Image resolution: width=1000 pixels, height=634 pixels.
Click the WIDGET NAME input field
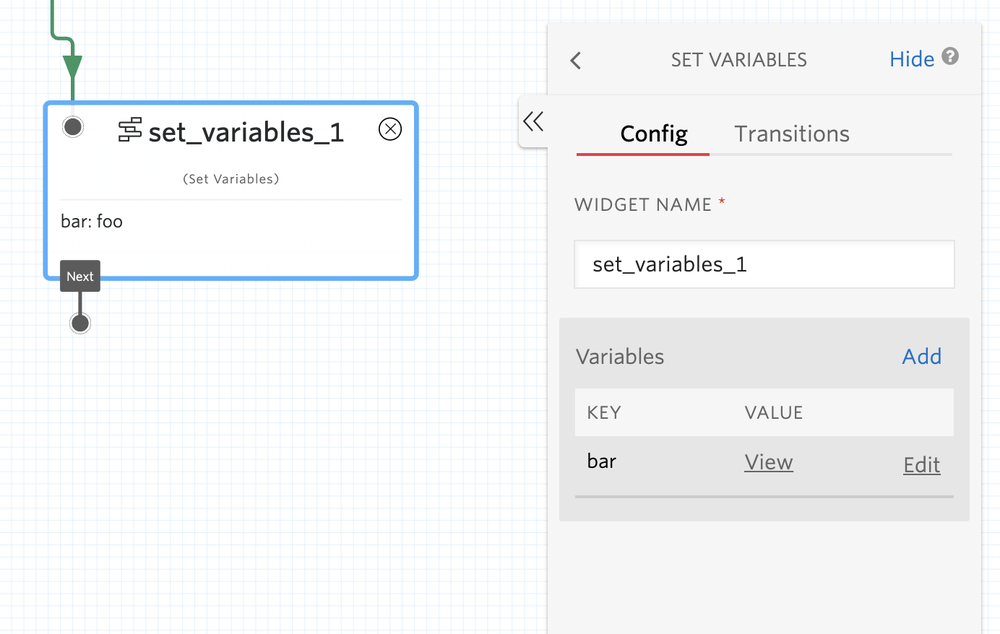click(x=764, y=264)
